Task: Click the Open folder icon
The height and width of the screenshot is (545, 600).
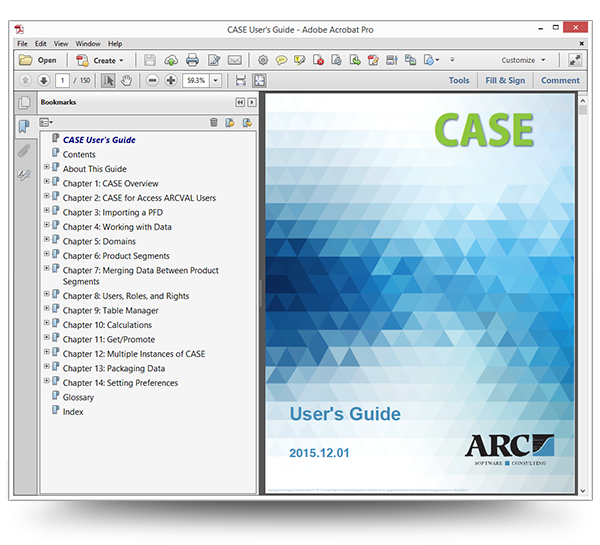Action: pos(26,60)
